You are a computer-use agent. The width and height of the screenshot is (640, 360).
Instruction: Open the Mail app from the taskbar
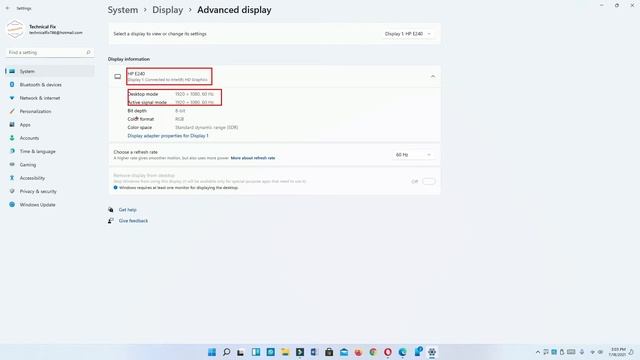(344, 352)
